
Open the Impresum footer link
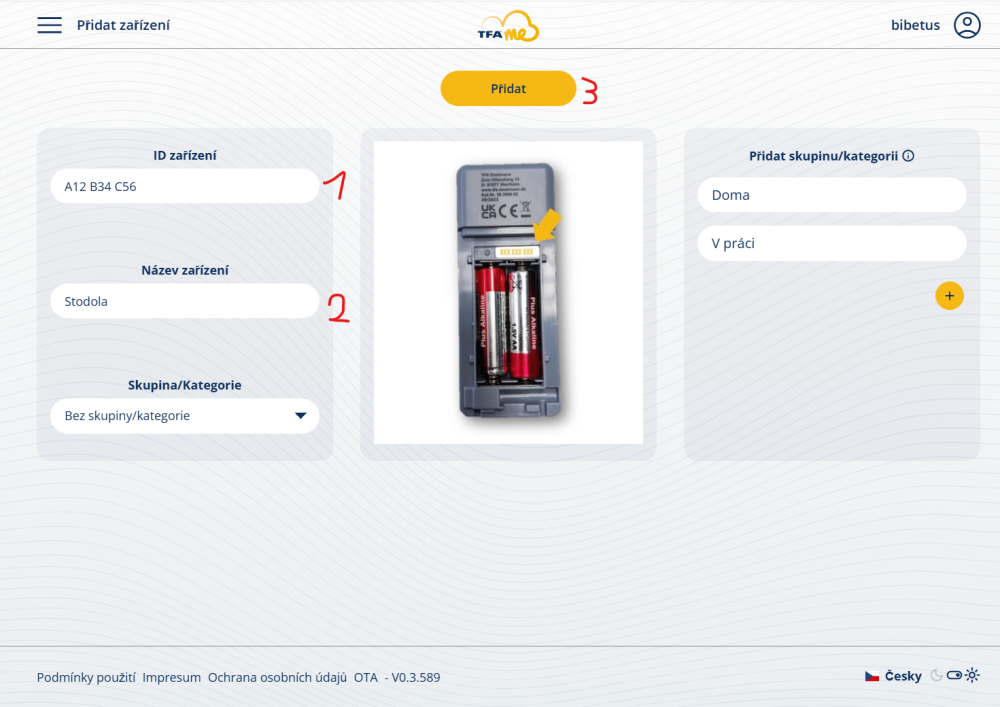pos(171,677)
